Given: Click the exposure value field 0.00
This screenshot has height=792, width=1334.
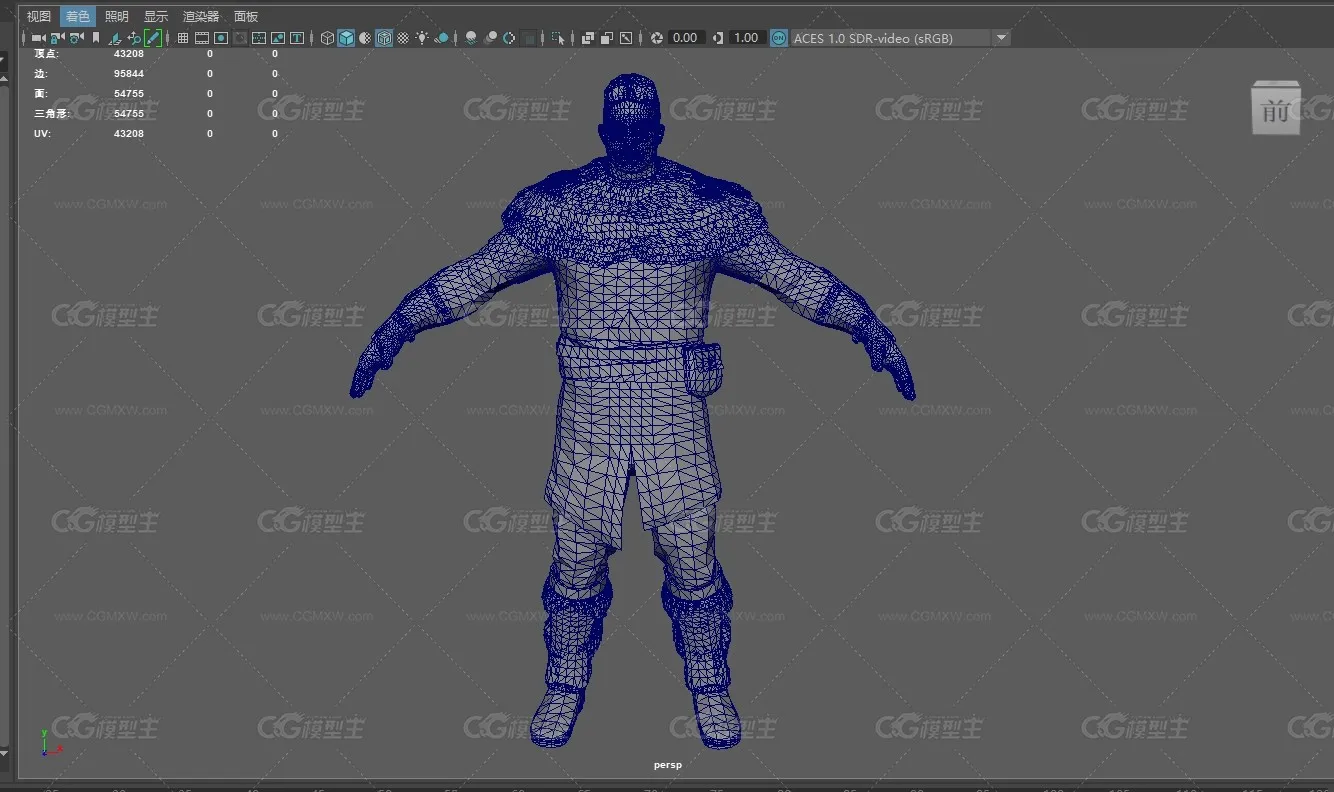Looking at the screenshot, I should (x=685, y=38).
